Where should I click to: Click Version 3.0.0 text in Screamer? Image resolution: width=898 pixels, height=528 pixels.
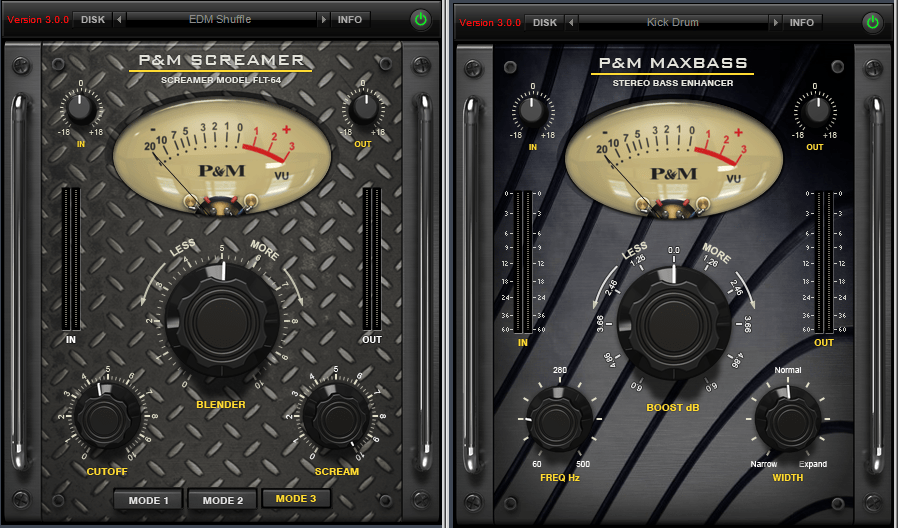[x=38, y=19]
